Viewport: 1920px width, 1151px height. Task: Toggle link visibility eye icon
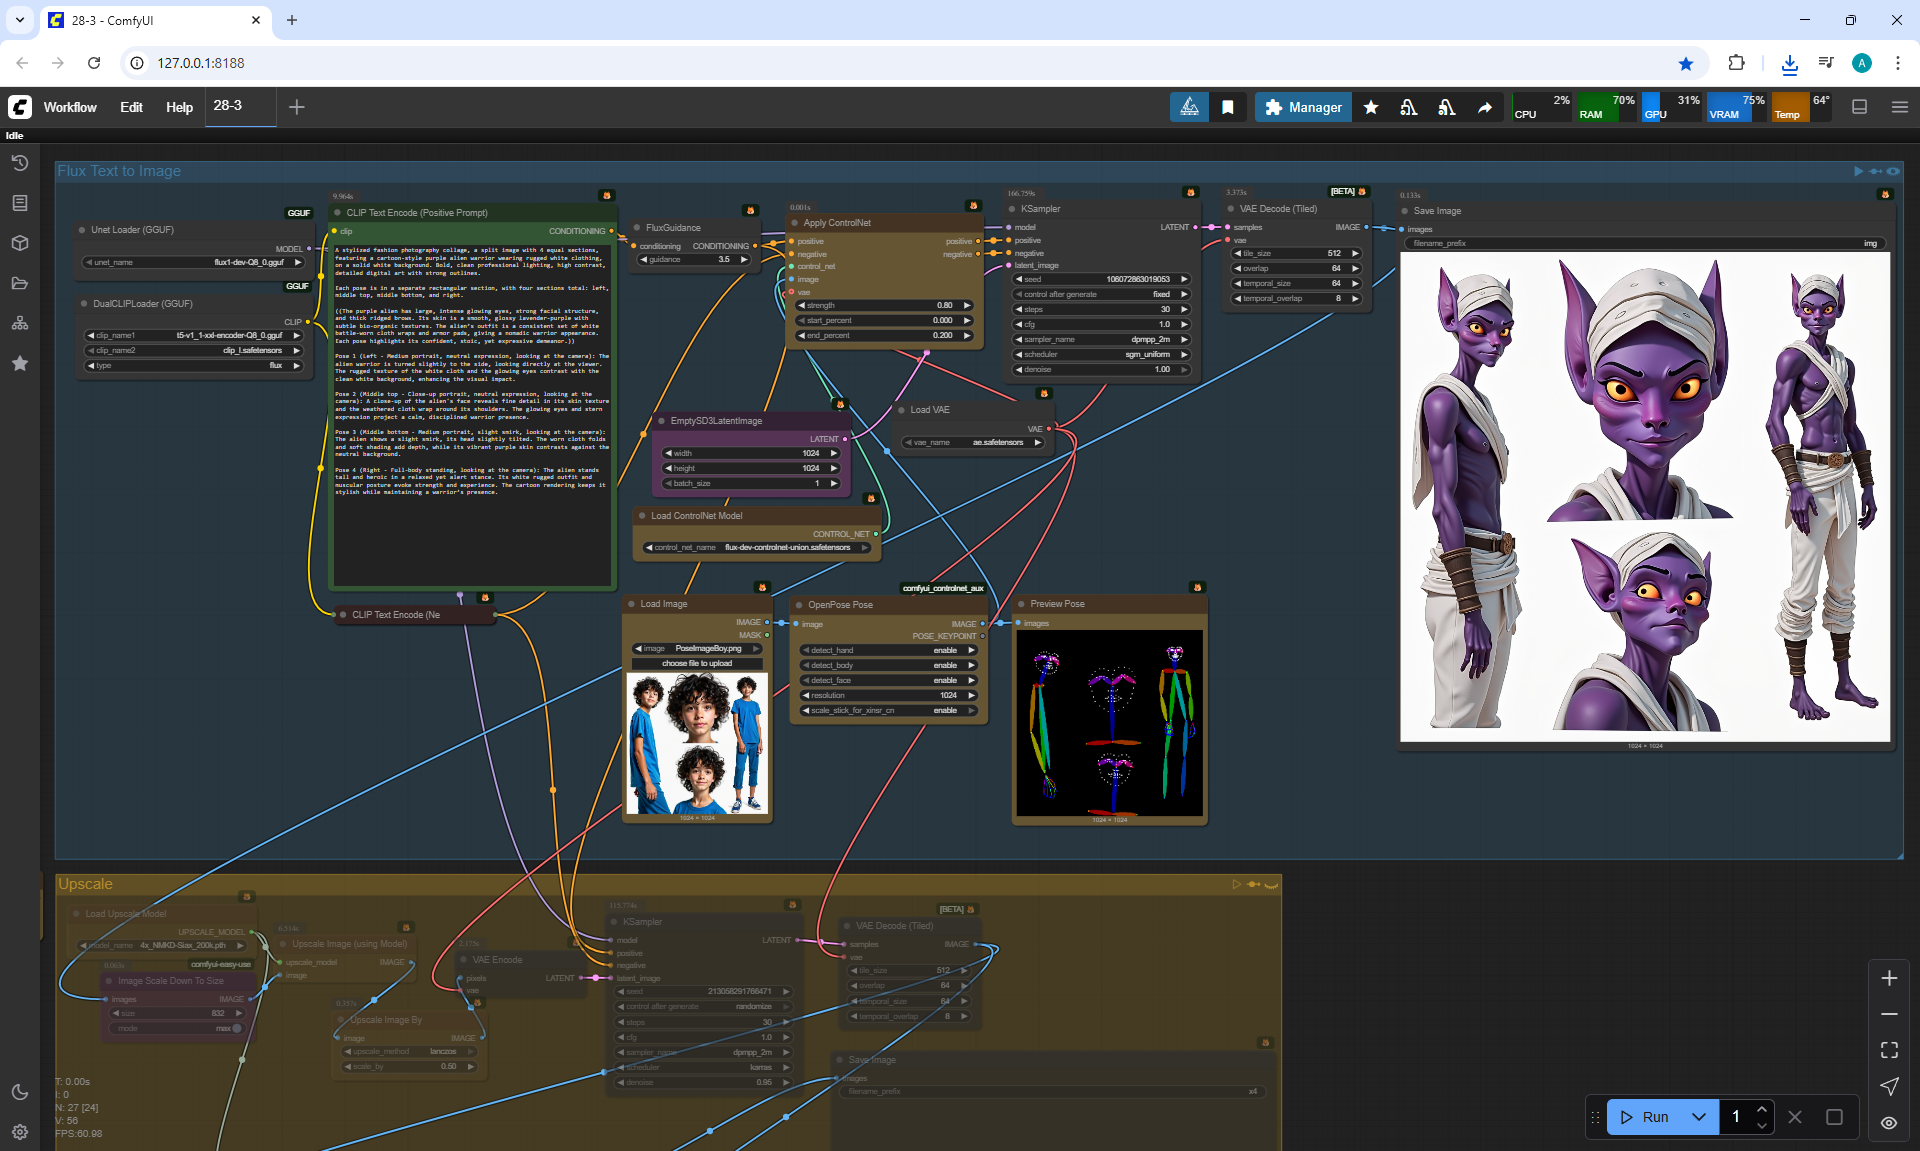tap(1889, 1123)
